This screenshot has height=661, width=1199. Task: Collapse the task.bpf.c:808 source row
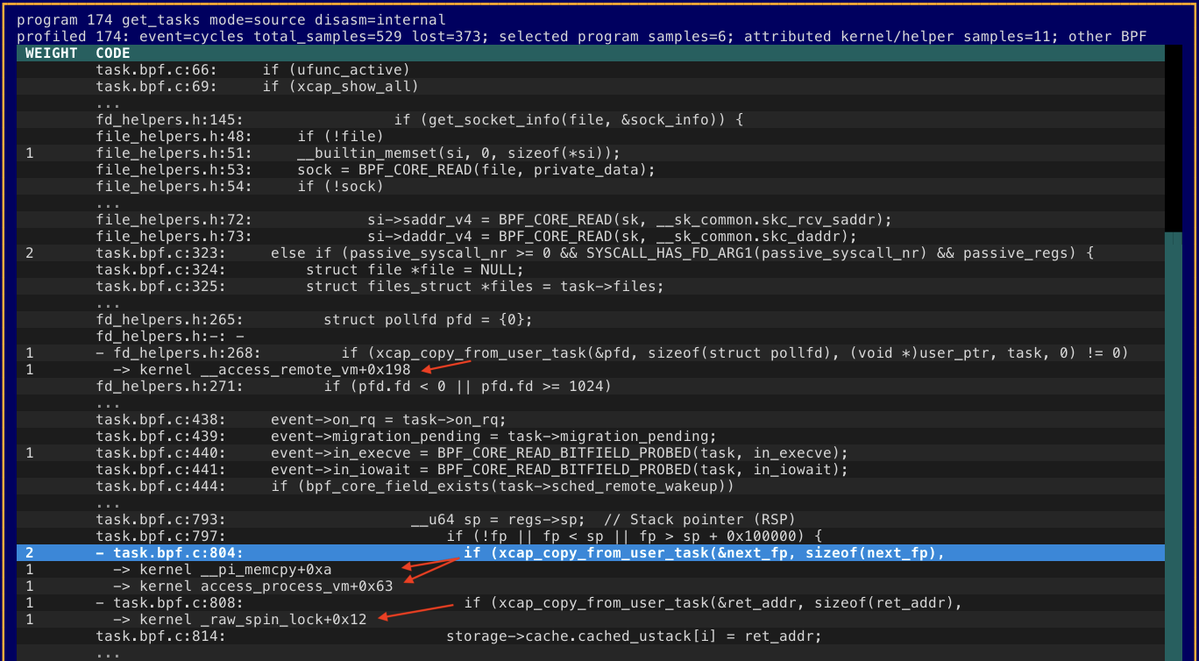(x=99, y=603)
